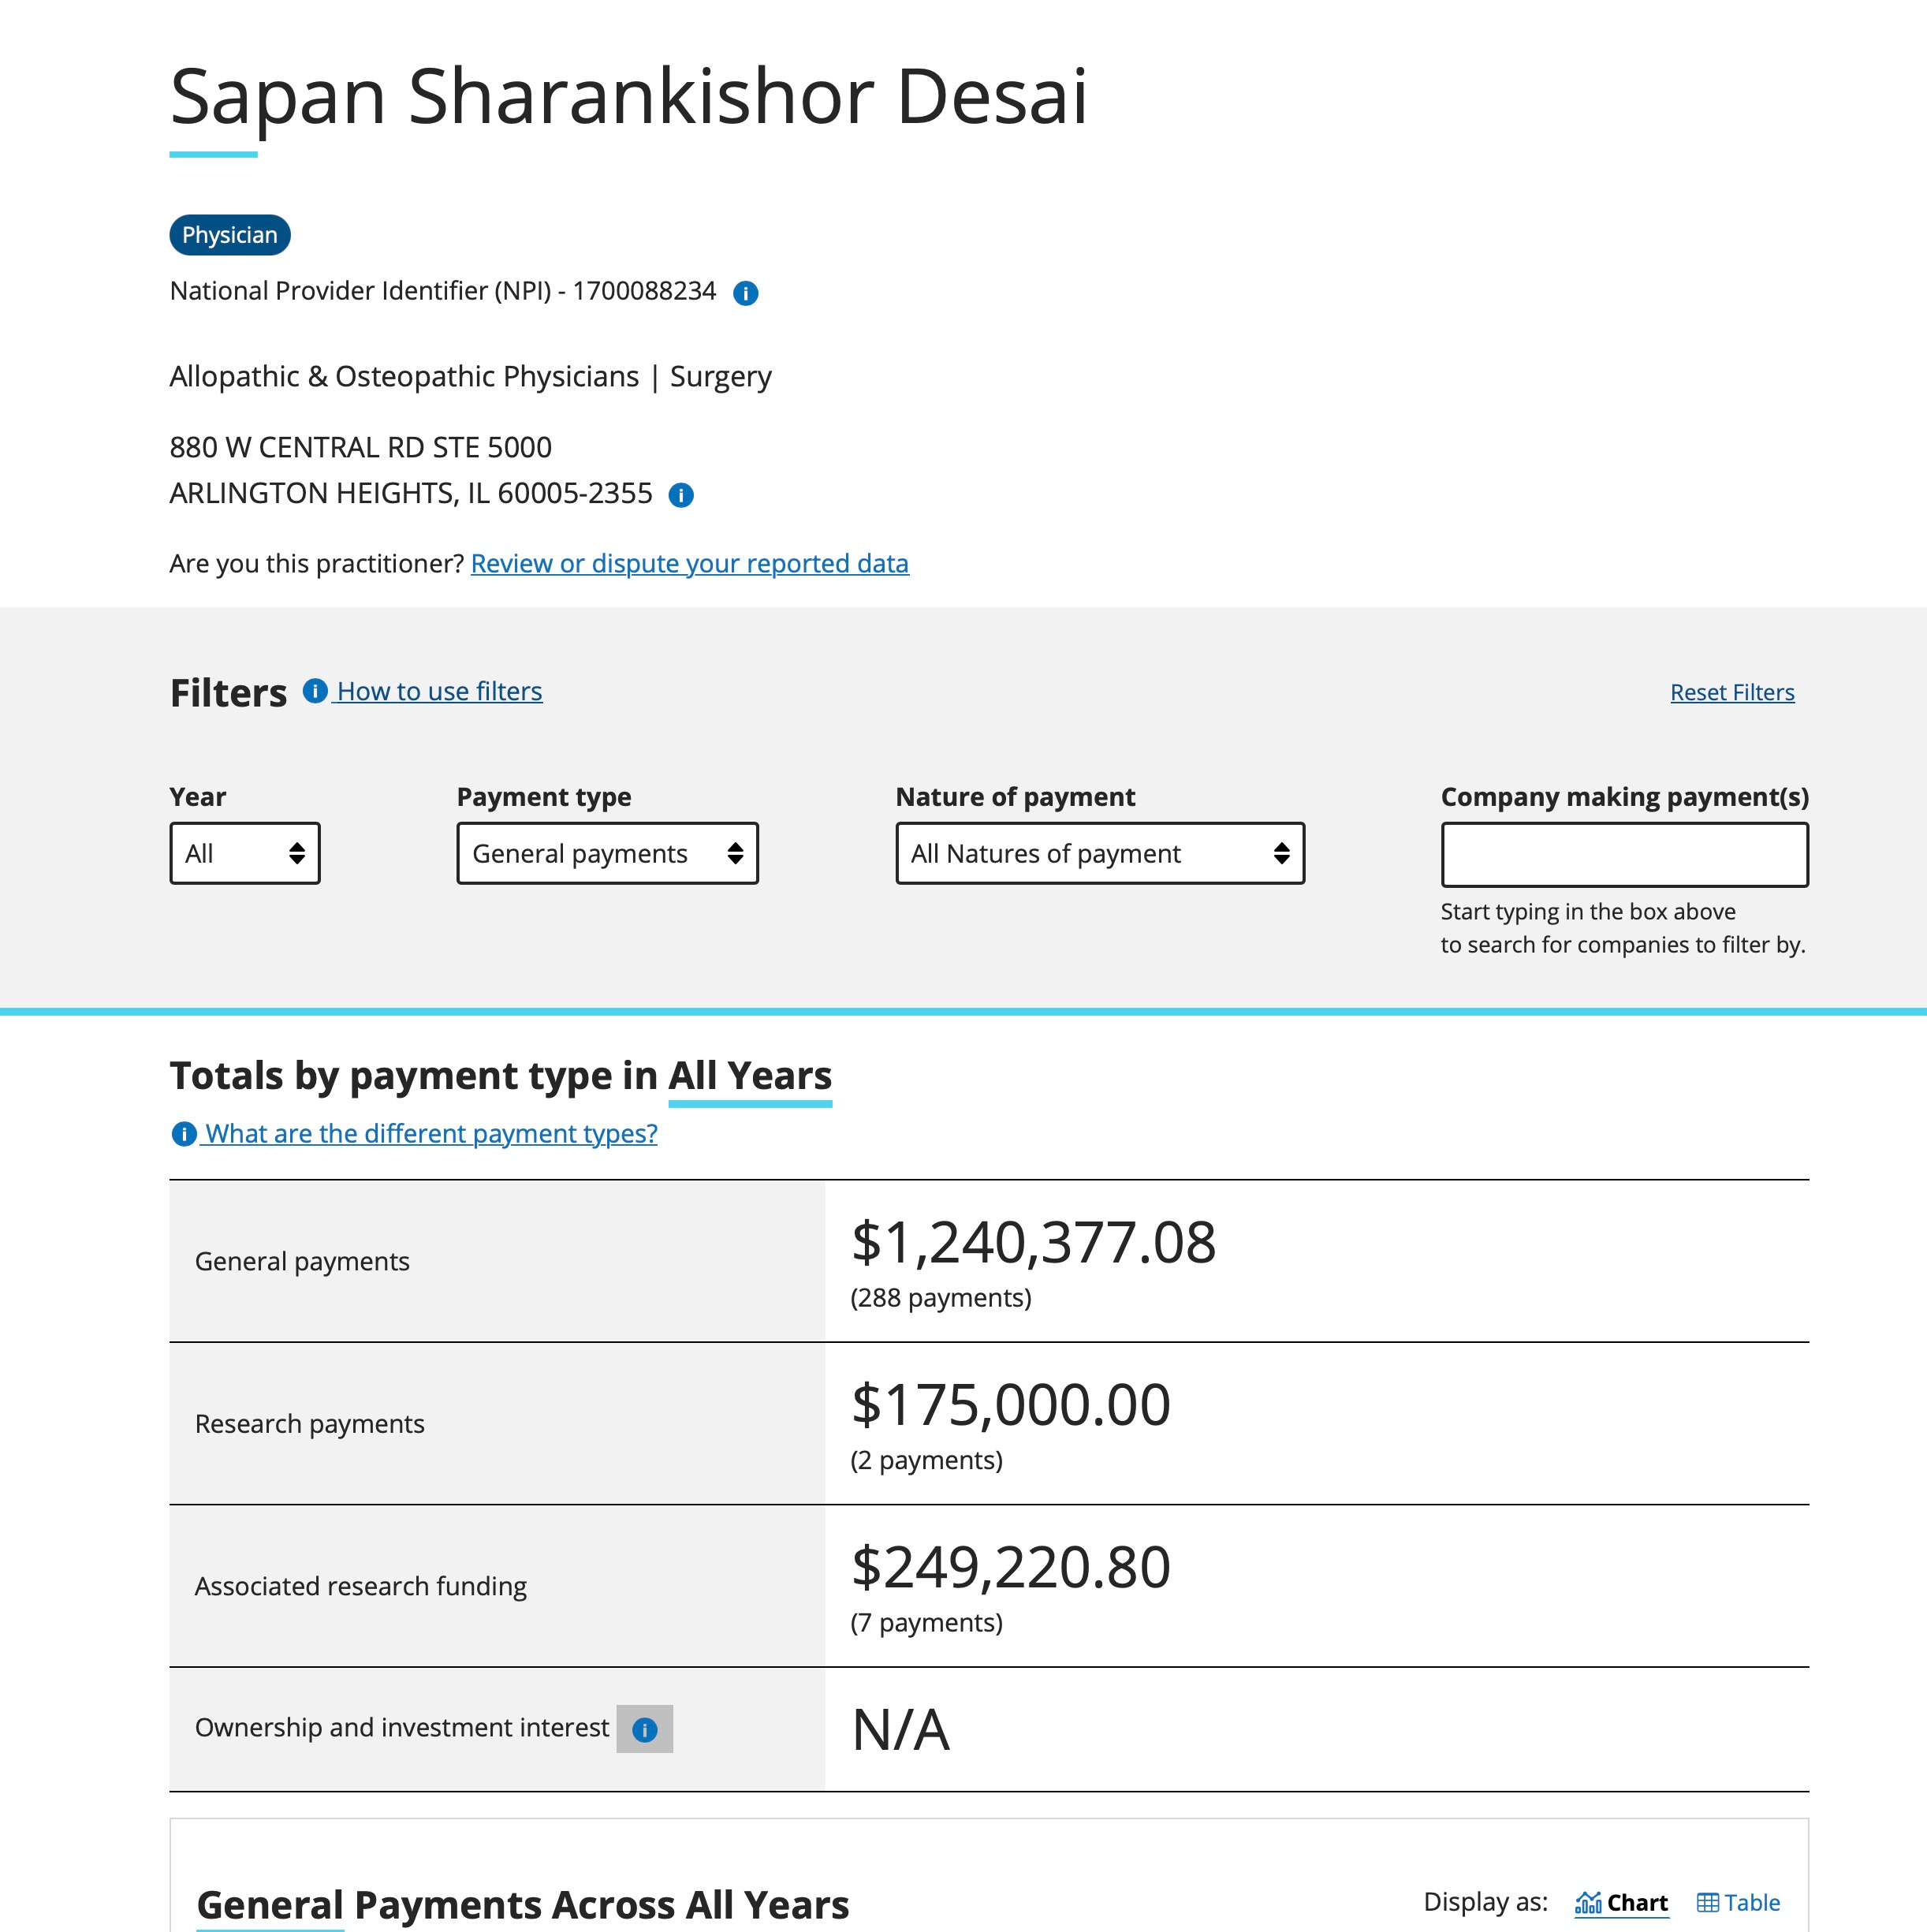Screen dimensions: 1927x1932
Task: Switch display to Table view
Action: point(1739,1902)
